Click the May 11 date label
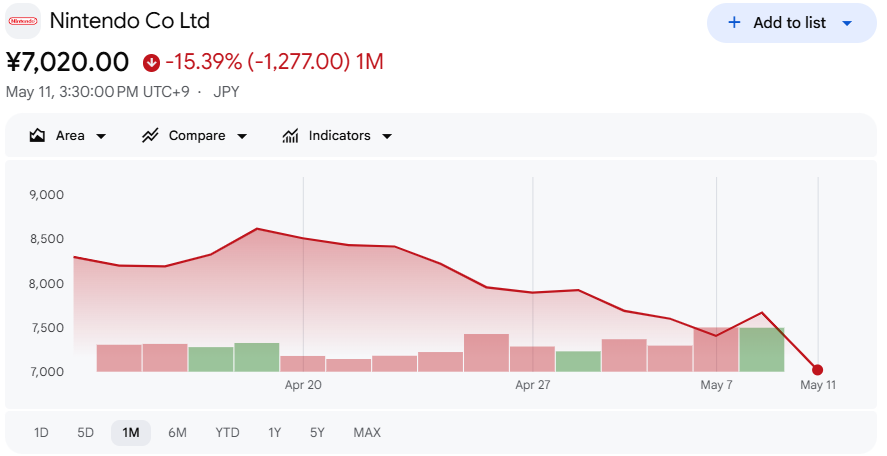887x456 pixels. pyautogui.click(x=818, y=385)
